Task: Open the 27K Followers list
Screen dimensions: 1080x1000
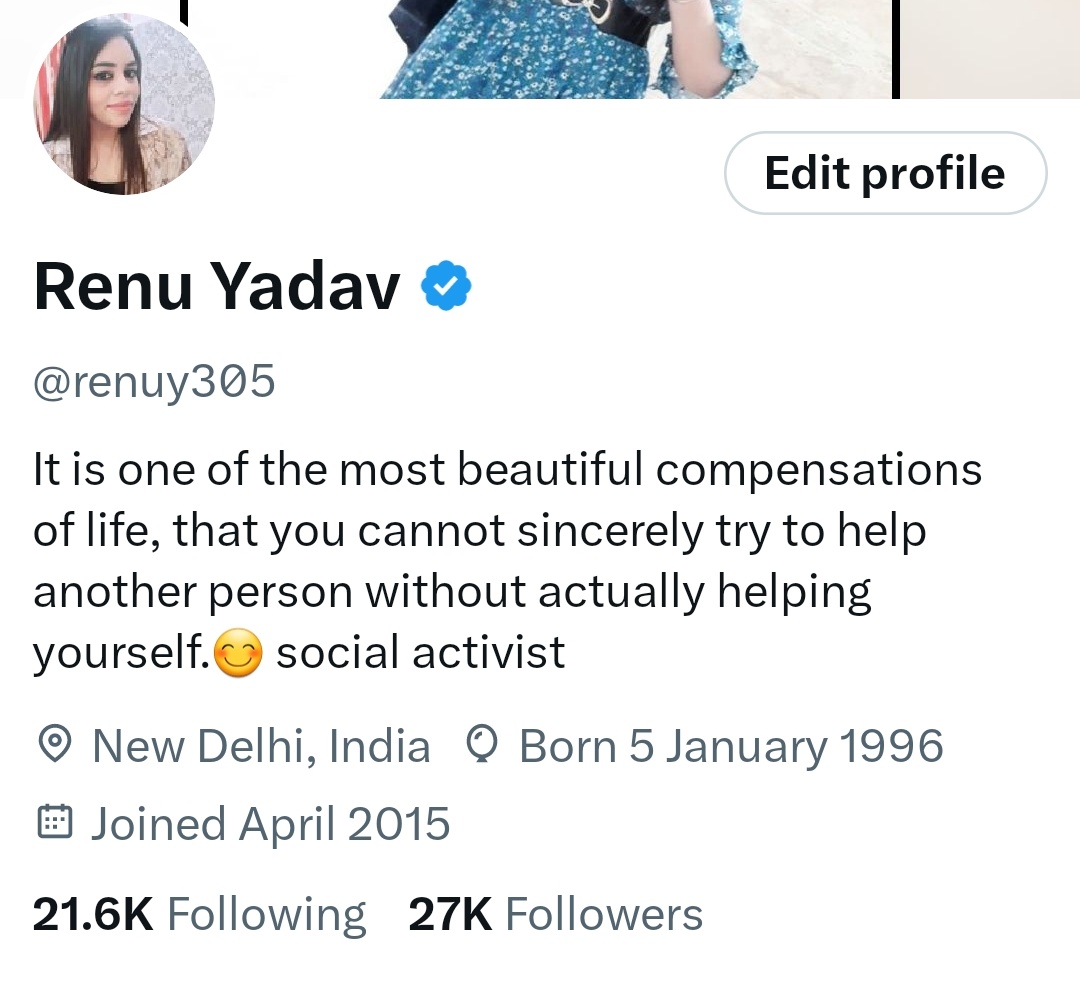Action: (x=556, y=915)
